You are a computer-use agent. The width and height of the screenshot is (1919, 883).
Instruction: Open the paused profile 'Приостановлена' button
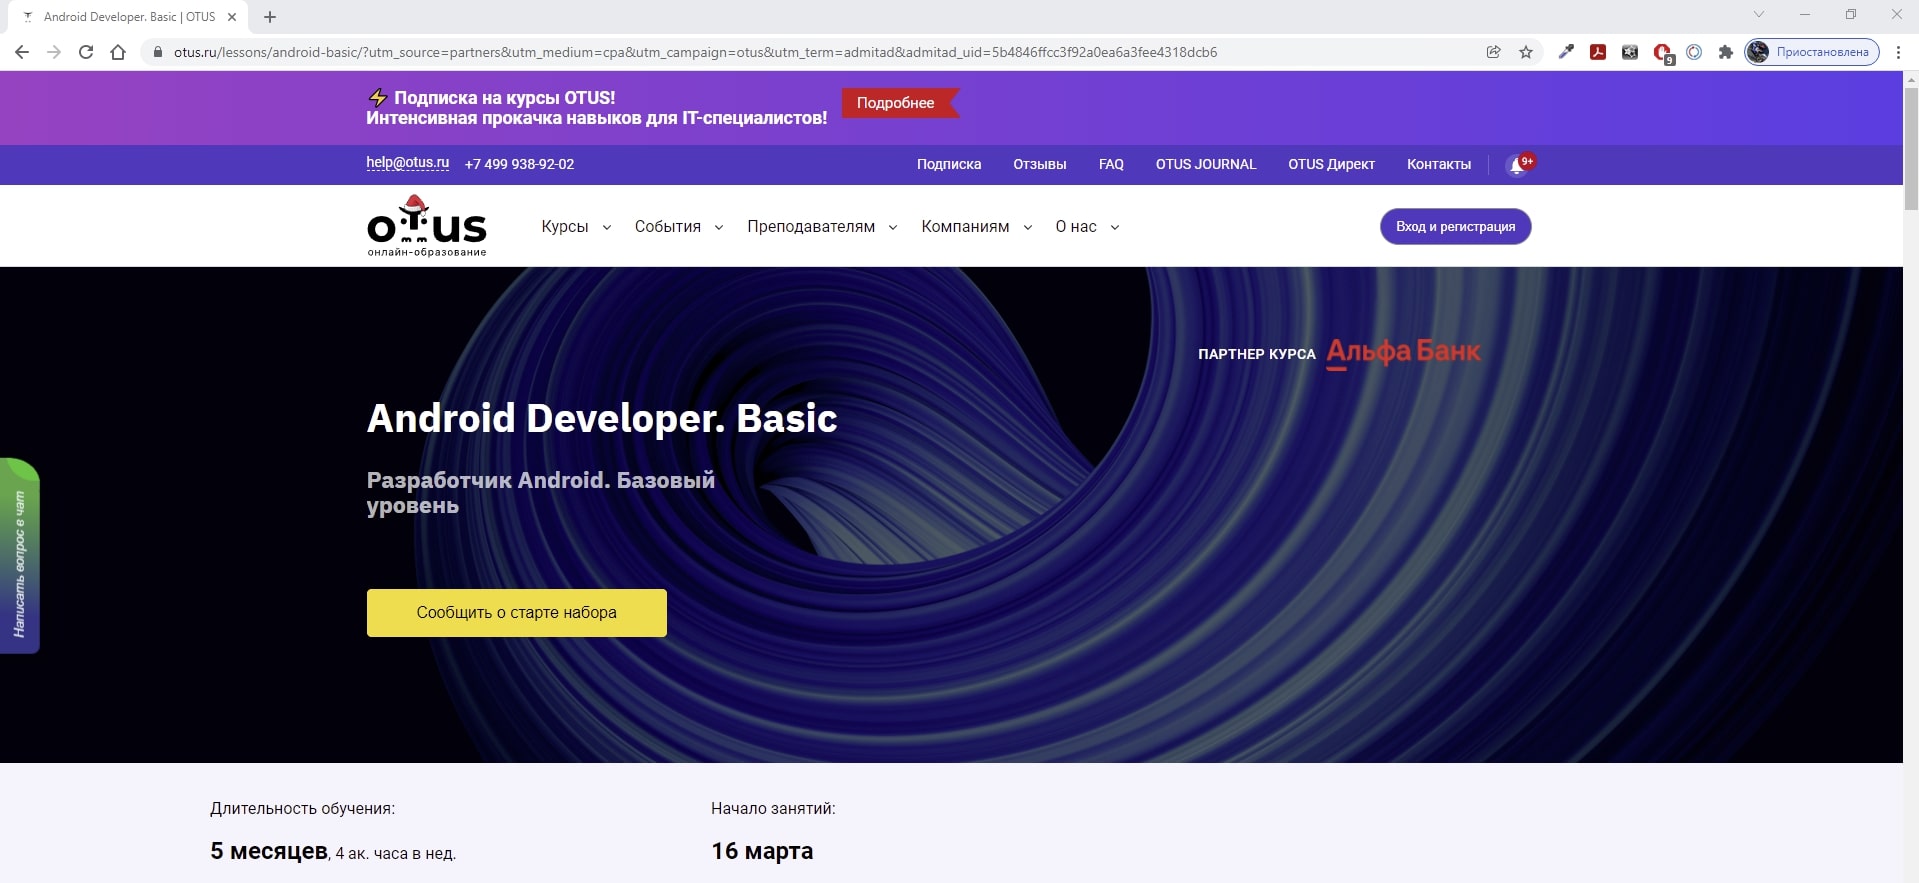point(1812,52)
